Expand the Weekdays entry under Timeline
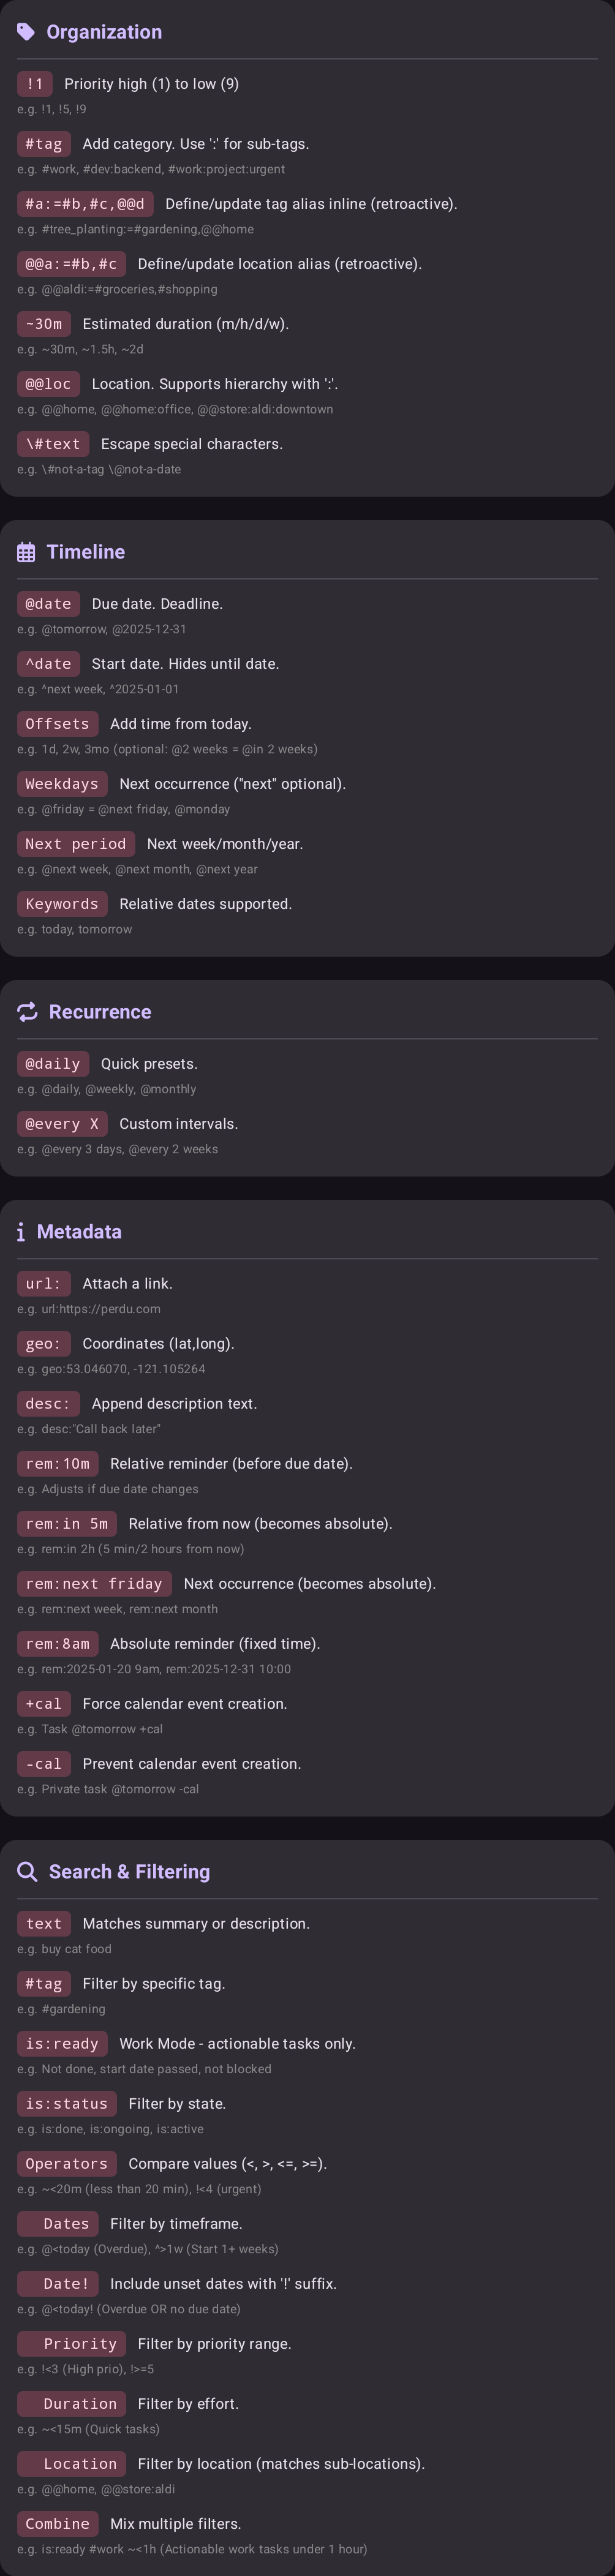Viewport: 615px width, 2576px height. click(x=61, y=783)
